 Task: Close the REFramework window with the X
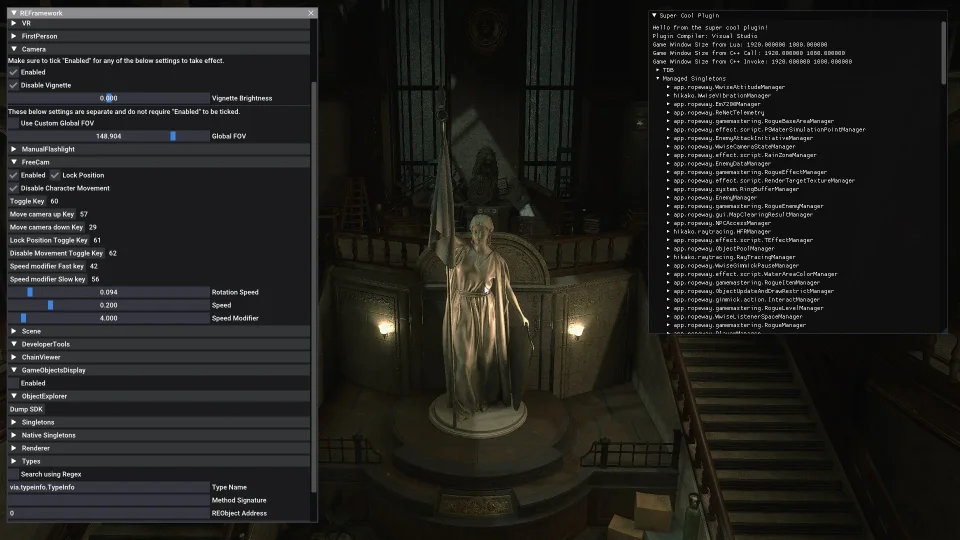(x=310, y=13)
